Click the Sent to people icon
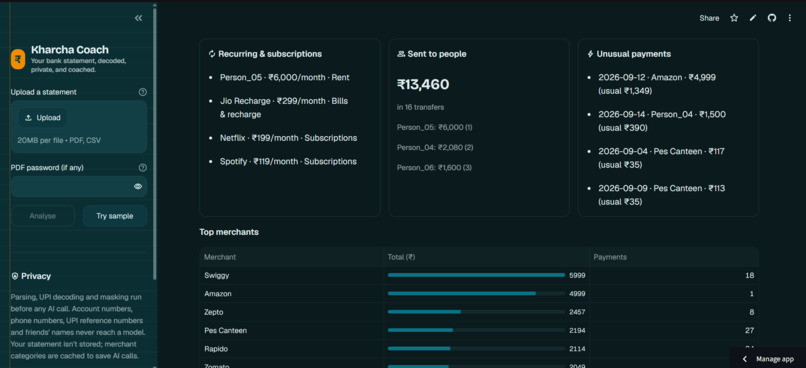Viewport: 806px width, 368px height. coord(401,53)
